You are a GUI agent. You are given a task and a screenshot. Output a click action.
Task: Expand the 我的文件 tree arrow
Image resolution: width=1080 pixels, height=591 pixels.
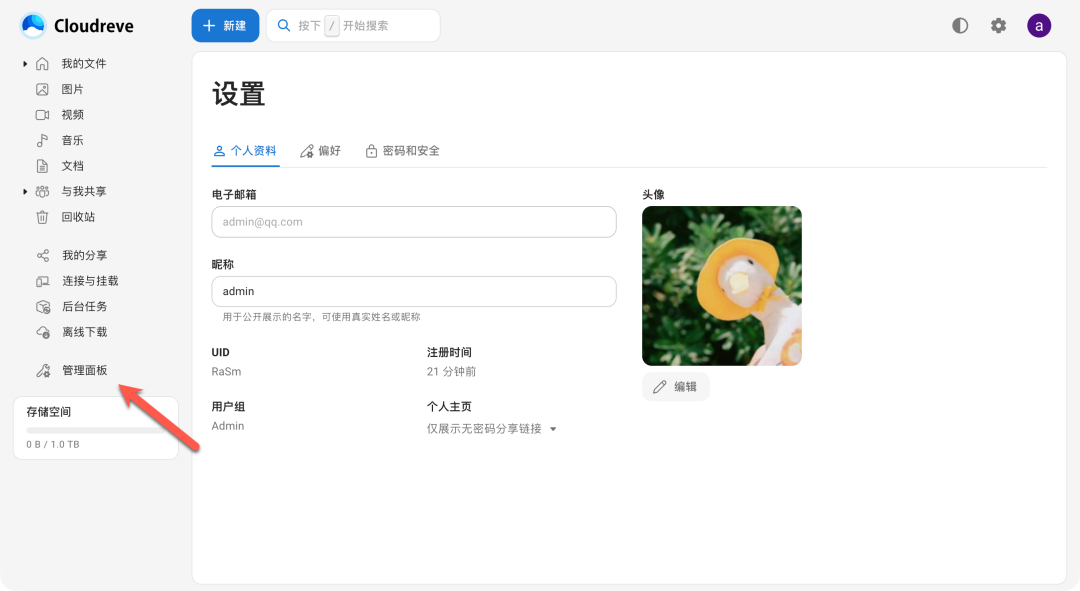point(25,64)
